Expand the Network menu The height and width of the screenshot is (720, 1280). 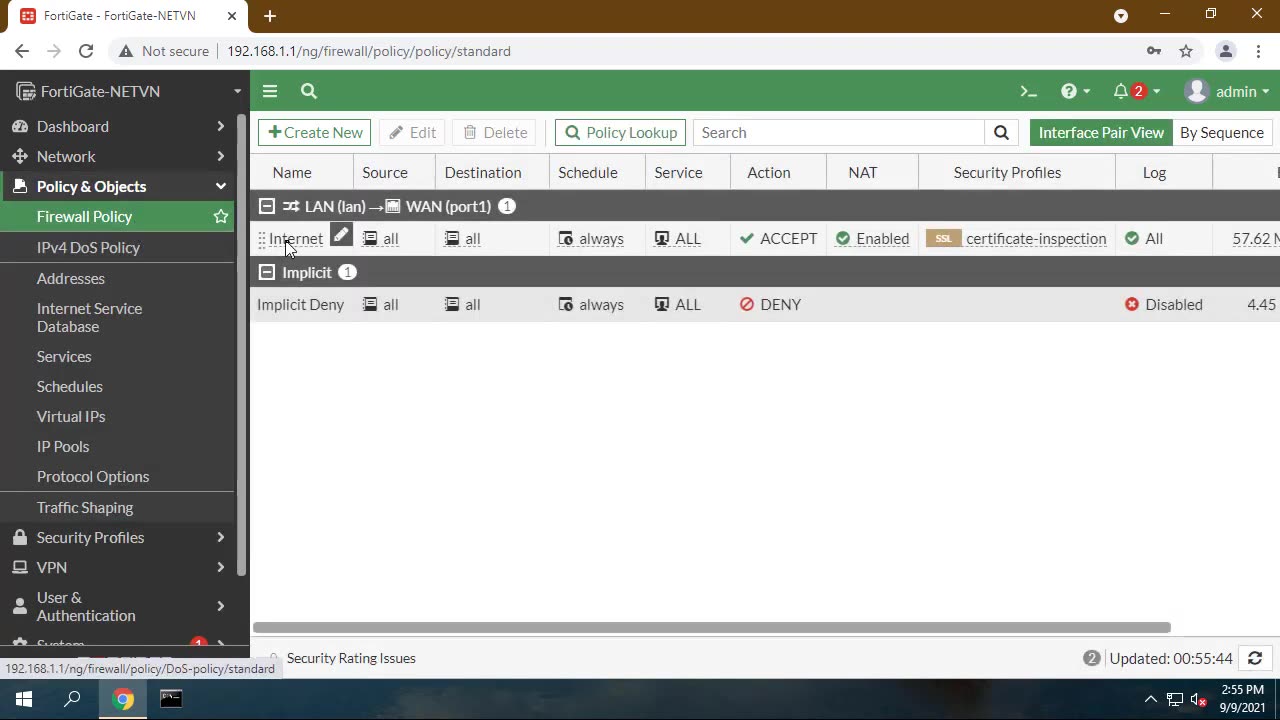[117, 156]
